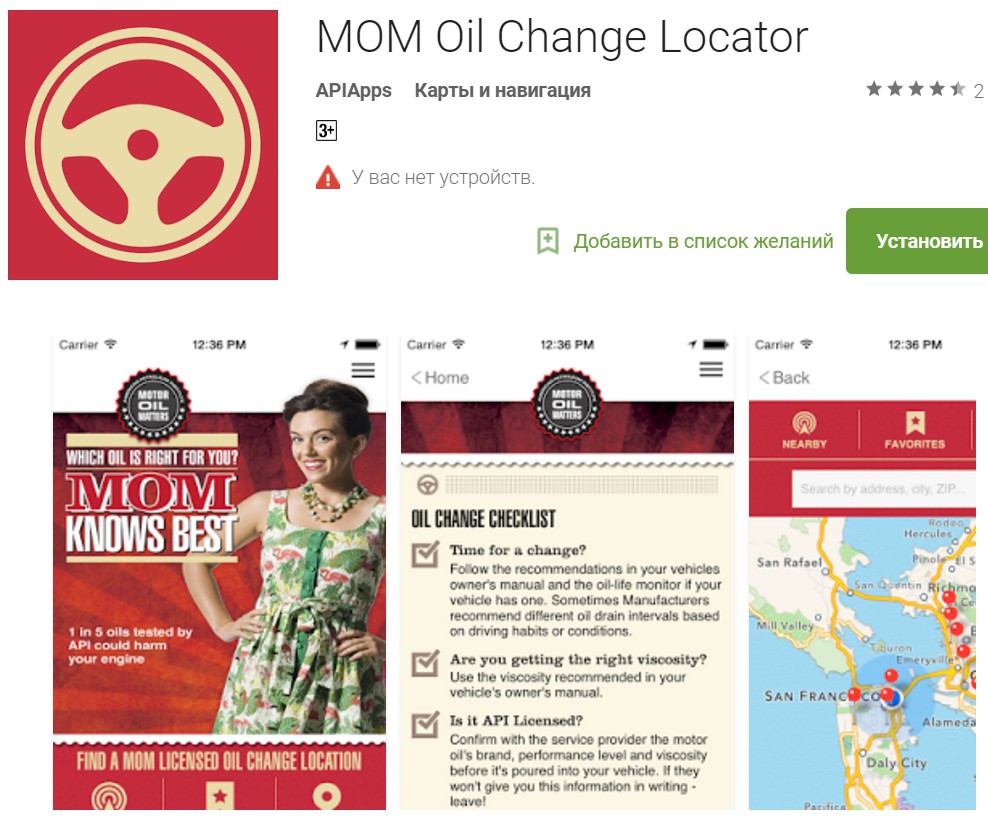Click the red warning triangle icon
Screen dimensions: 988x820
click(x=328, y=178)
